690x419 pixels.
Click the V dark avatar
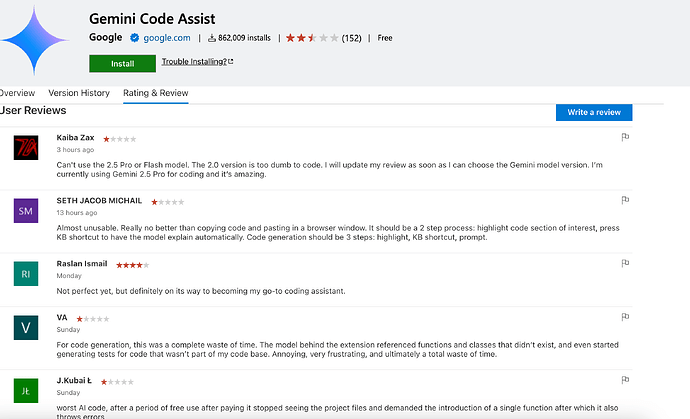(x=26, y=327)
